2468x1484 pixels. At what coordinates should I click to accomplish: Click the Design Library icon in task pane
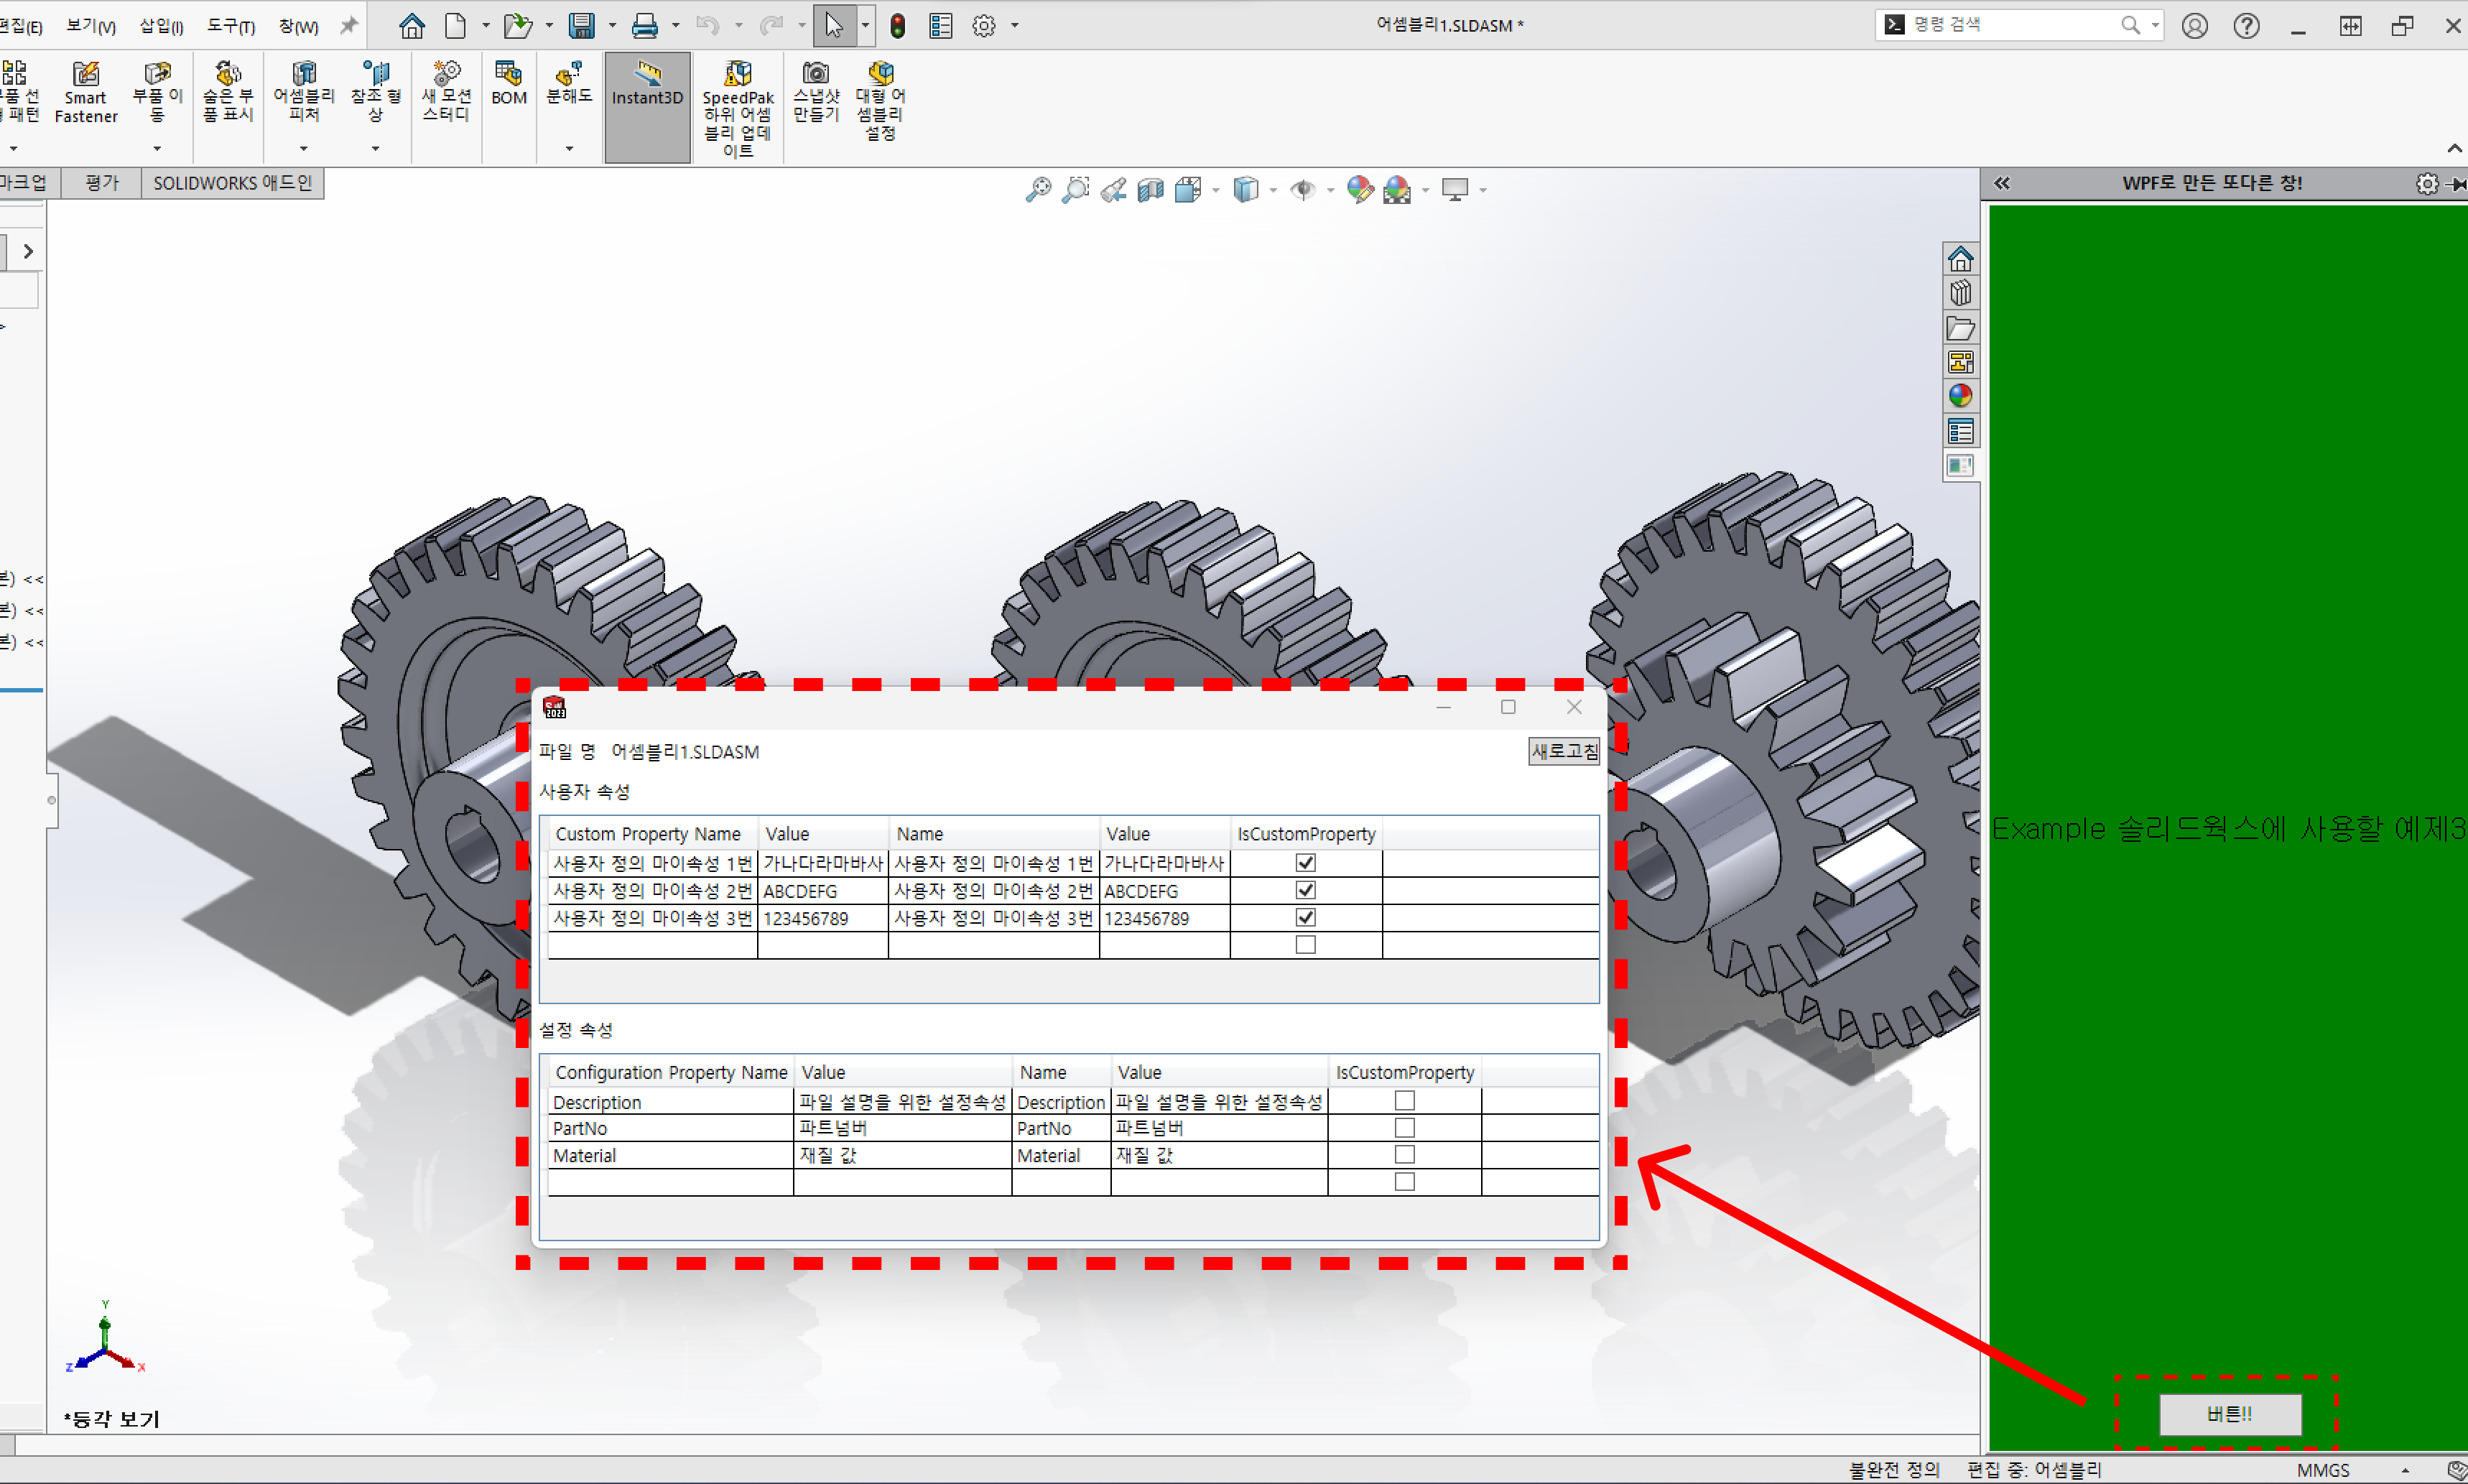tap(1960, 293)
